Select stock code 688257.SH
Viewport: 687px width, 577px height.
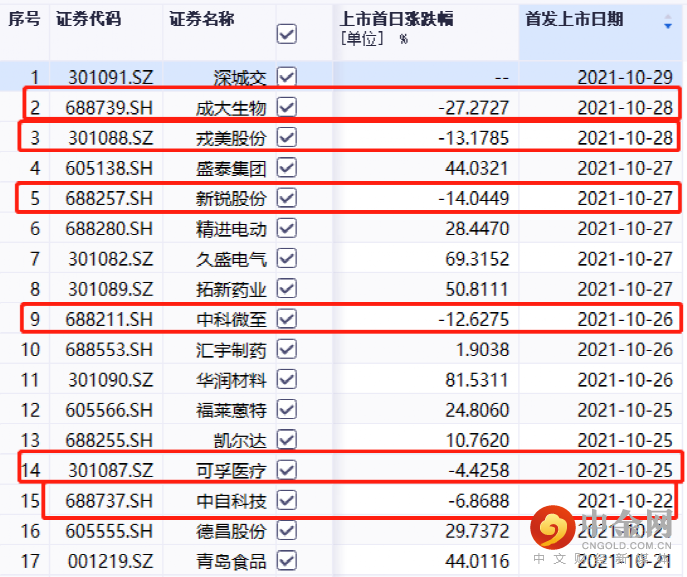pos(109,199)
